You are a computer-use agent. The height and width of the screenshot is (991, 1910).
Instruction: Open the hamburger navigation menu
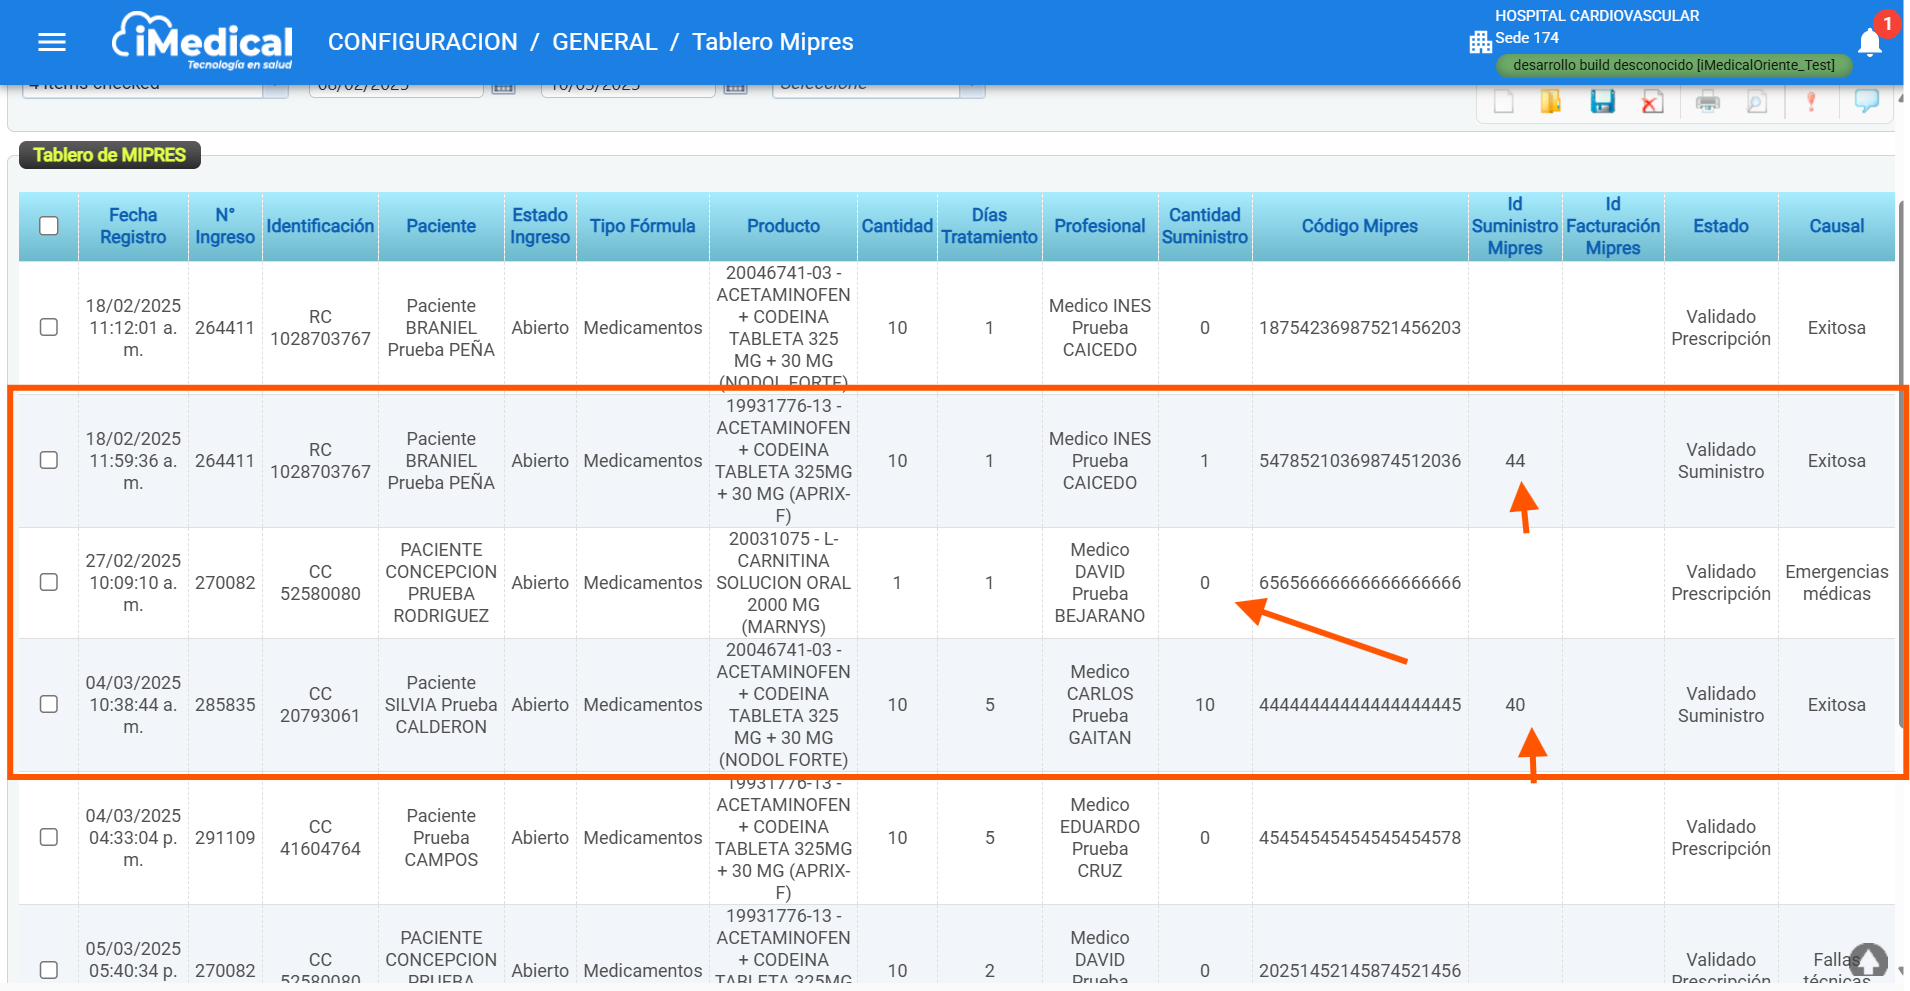(52, 42)
